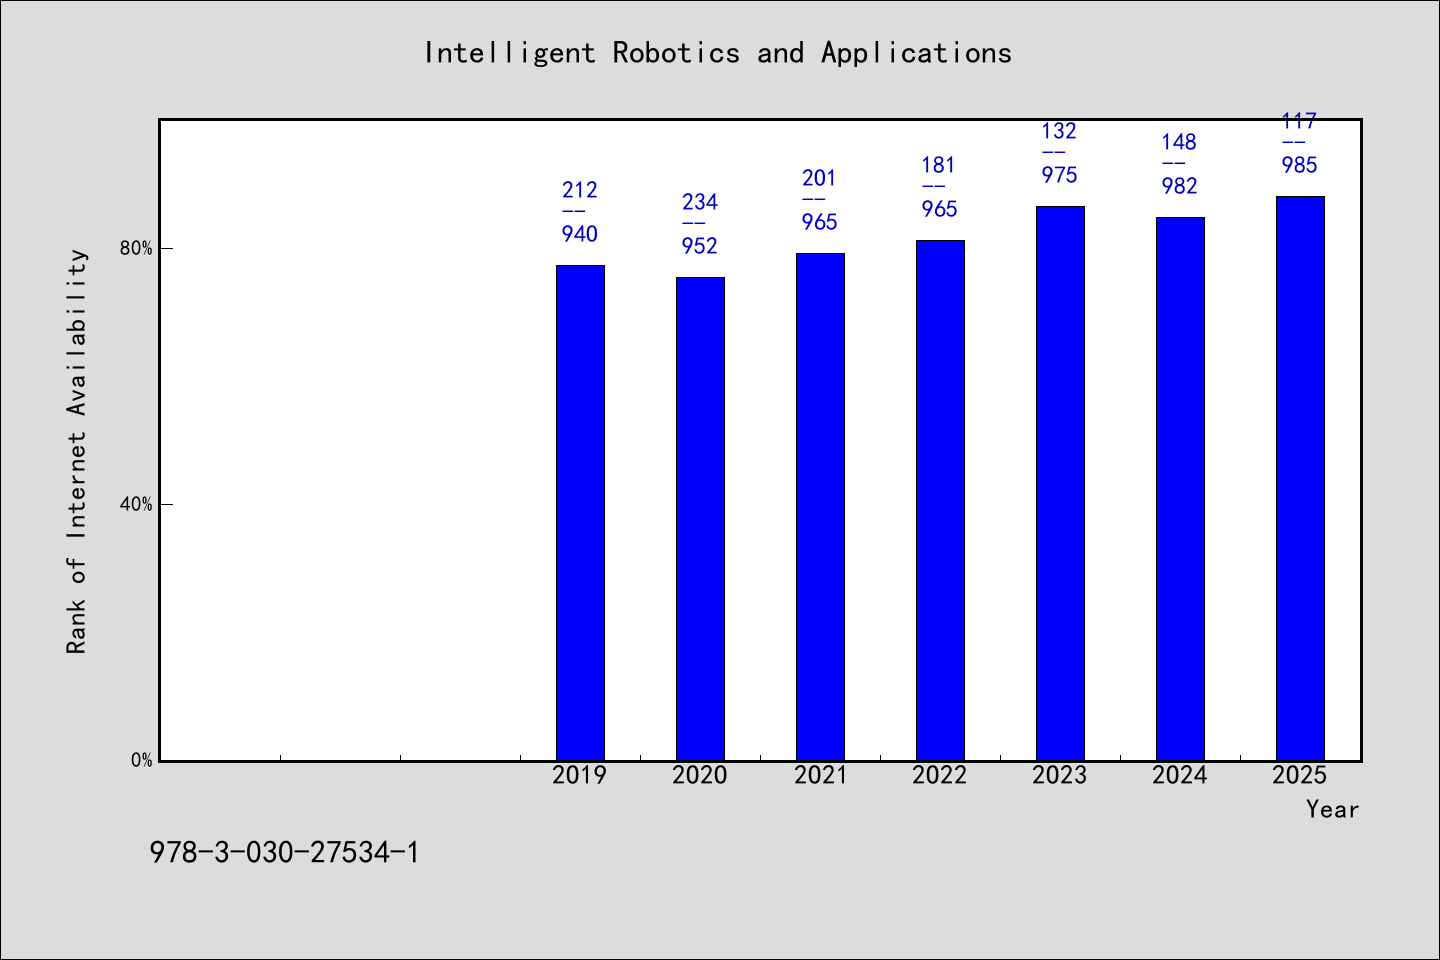Click the 2025 year tick label

(1300, 775)
